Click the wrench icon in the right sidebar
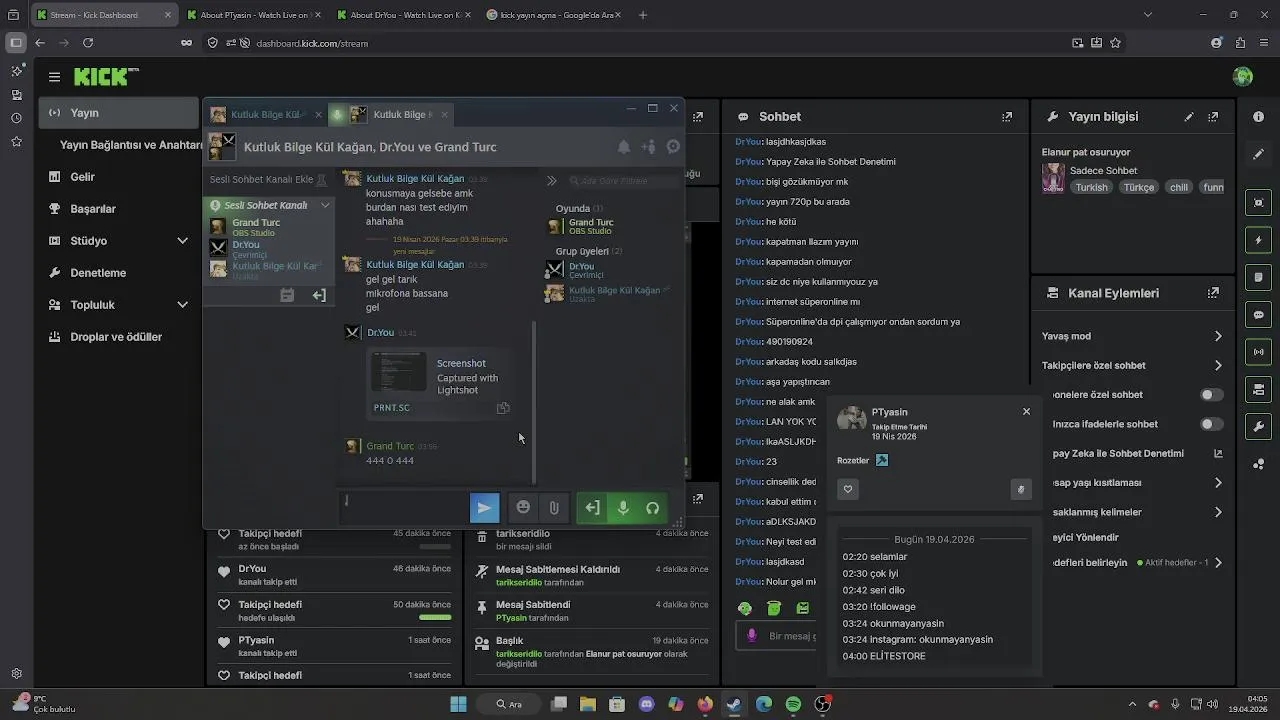The height and width of the screenshot is (720, 1280). click(x=1259, y=426)
